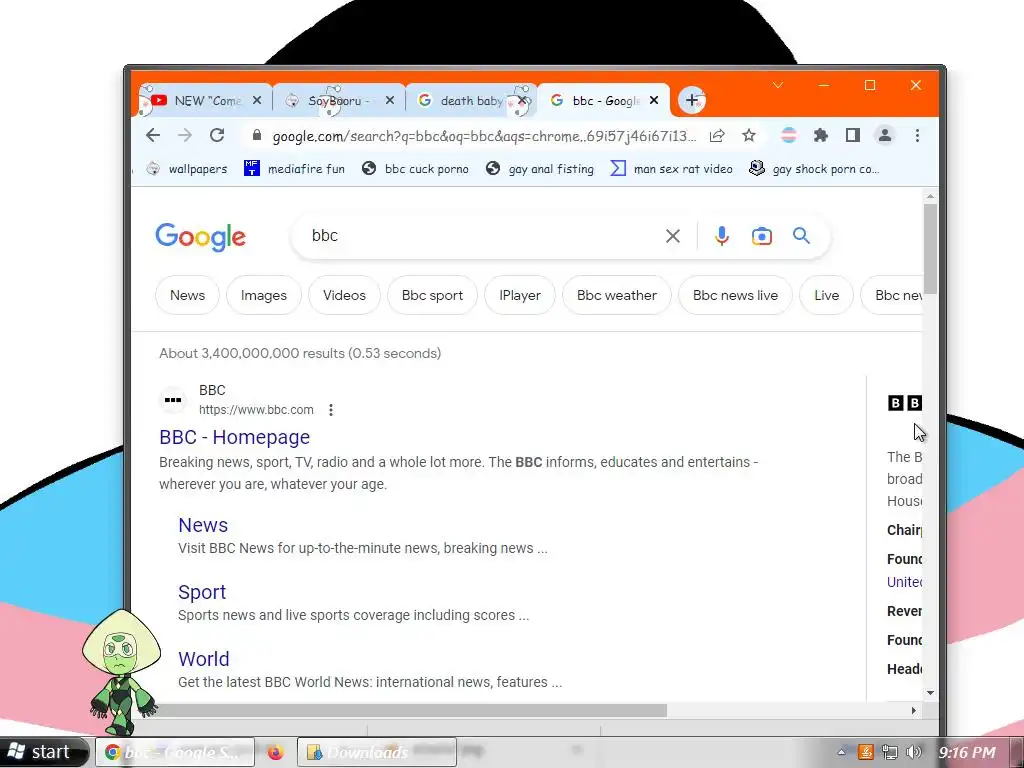Expand the tab search chevron
This screenshot has height=768, width=1024.
[x=778, y=86]
